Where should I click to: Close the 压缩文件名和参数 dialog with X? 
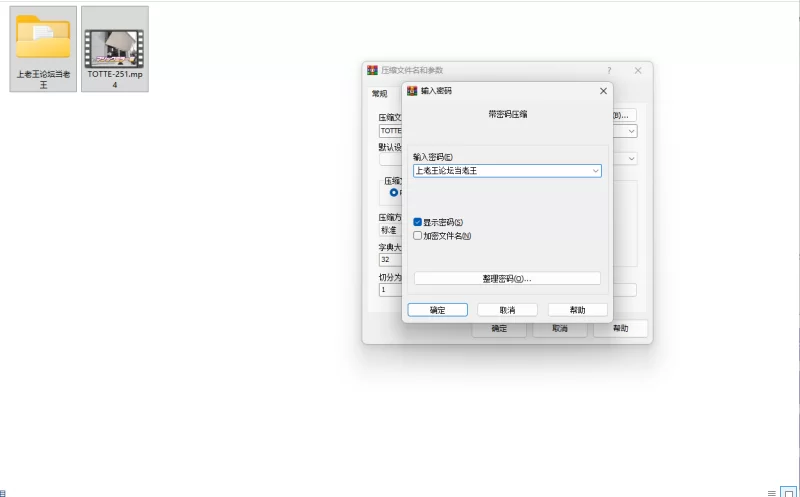[x=638, y=70]
